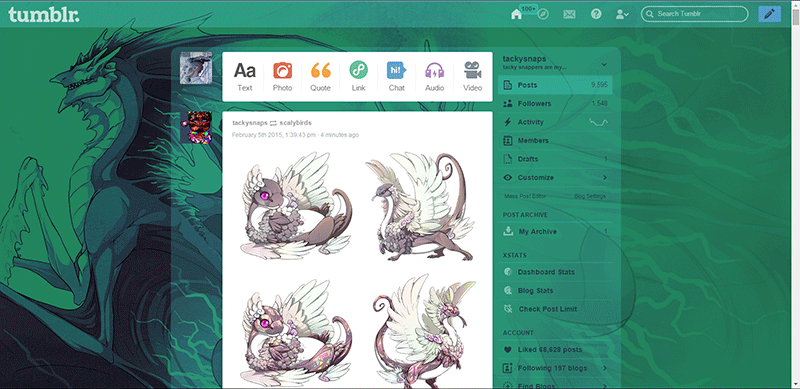This screenshot has height=389, width=800.
Task: Click the scrollbar up arrow
Action: click(x=796, y=4)
